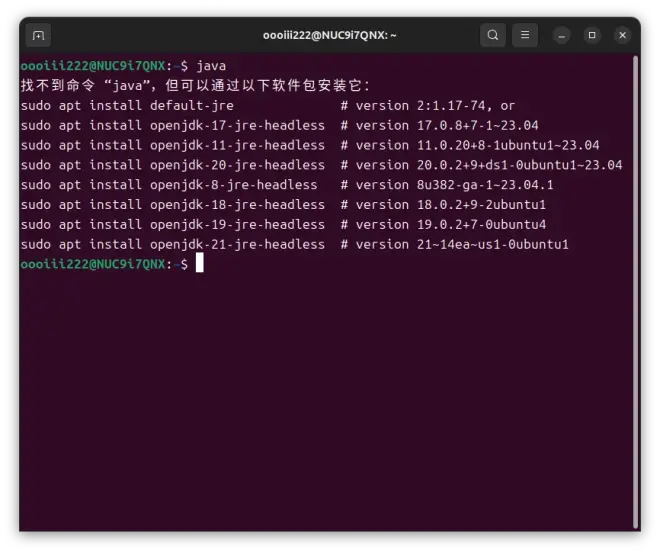Click the default-jre install line

coord(268,106)
